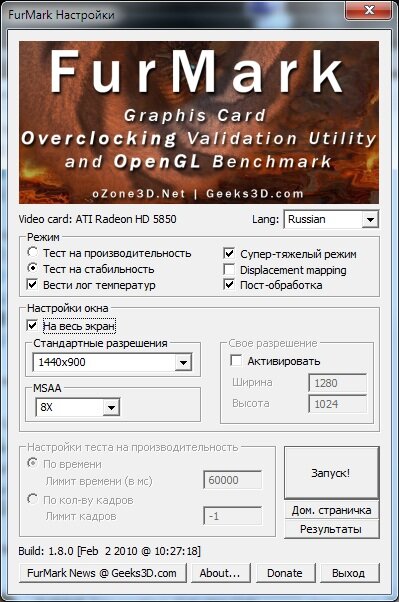Viewport: 399px width, 602px height.
Task: Open the MSAA 8X dropdown
Action: (78, 407)
